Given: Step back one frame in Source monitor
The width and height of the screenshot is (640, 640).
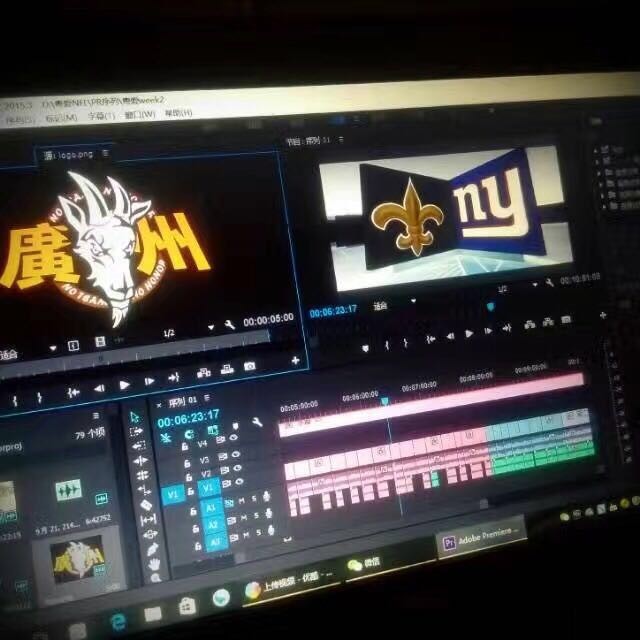Looking at the screenshot, I should (99, 389).
